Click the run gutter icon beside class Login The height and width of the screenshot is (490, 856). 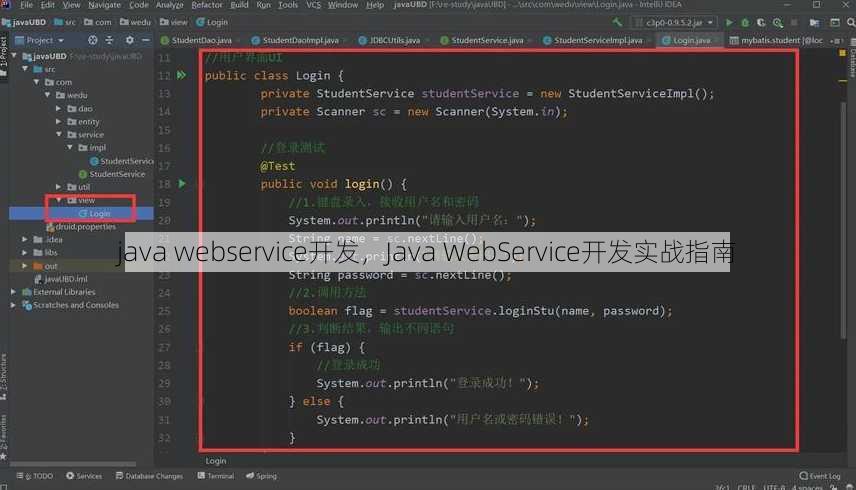(x=181, y=75)
